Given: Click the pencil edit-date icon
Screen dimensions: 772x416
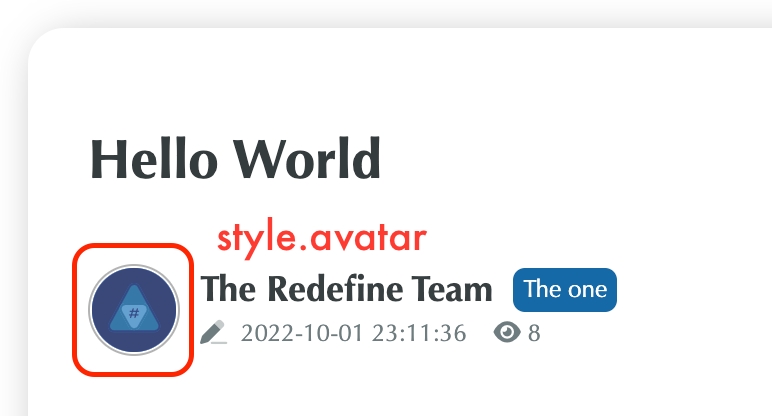Looking at the screenshot, I should tap(214, 332).
